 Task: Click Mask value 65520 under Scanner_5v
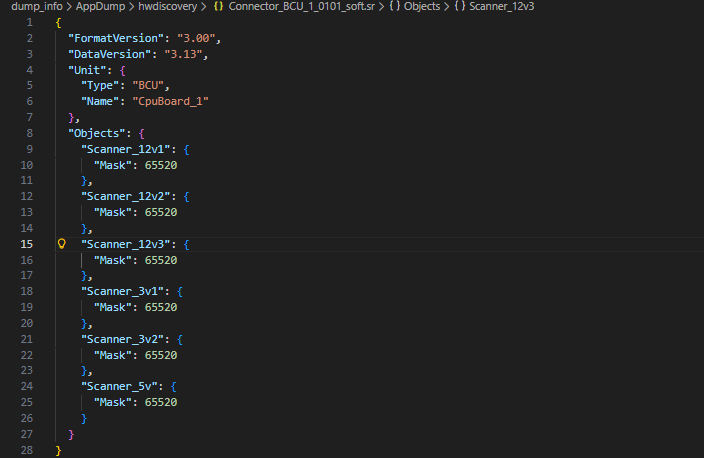pos(161,402)
